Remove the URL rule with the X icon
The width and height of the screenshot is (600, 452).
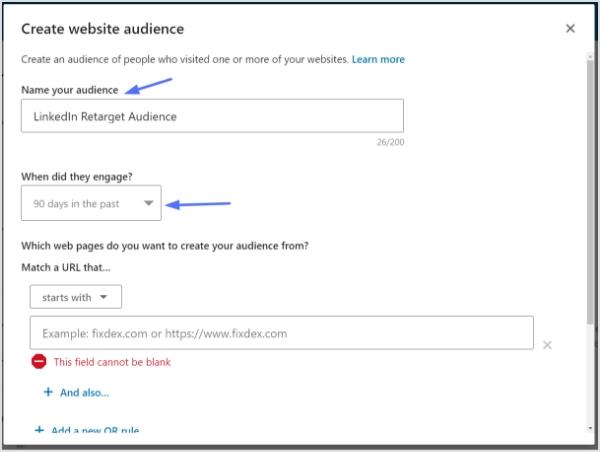[x=547, y=345]
